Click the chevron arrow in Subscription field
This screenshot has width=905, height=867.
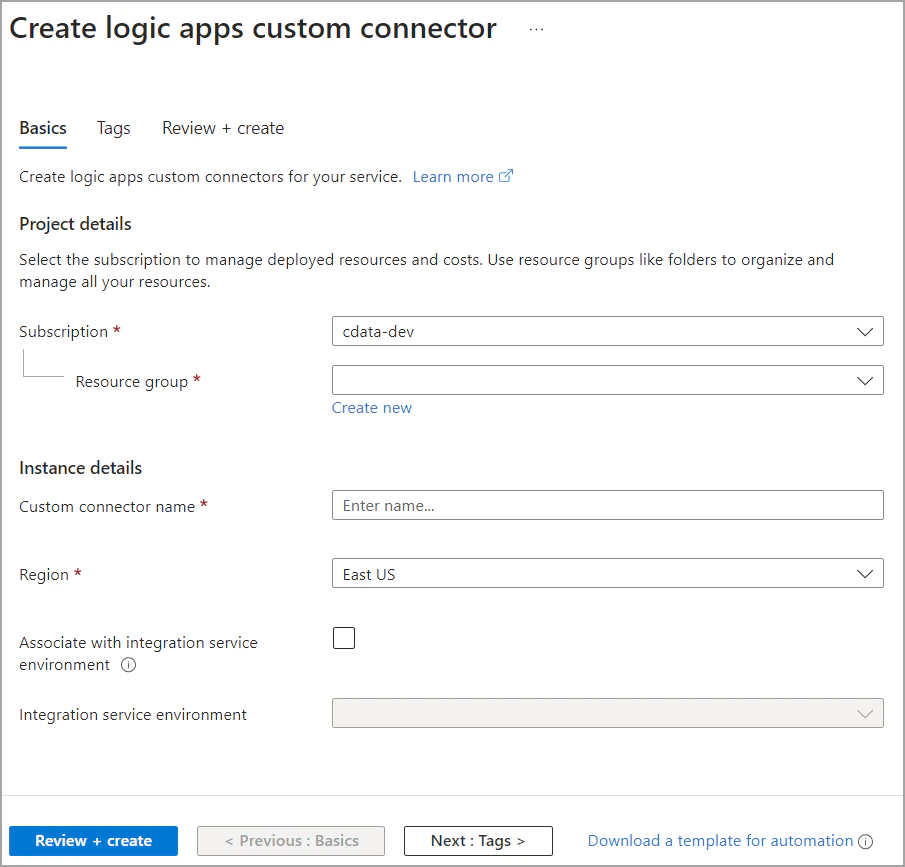click(865, 331)
